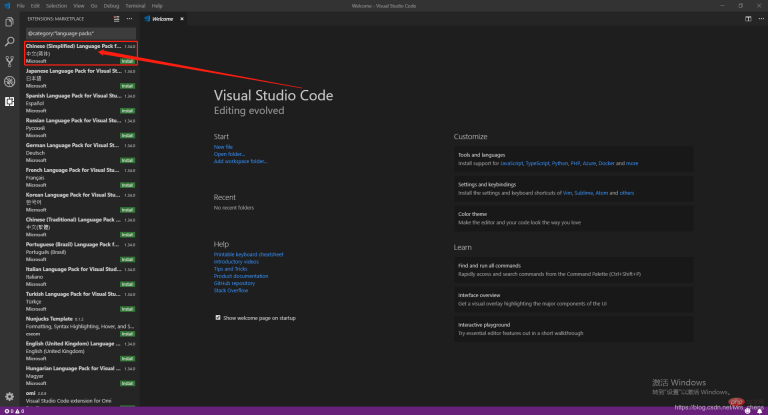Viewport: 768px width, 415px height.
Task: Open the Help menu
Action: pos(157,6)
